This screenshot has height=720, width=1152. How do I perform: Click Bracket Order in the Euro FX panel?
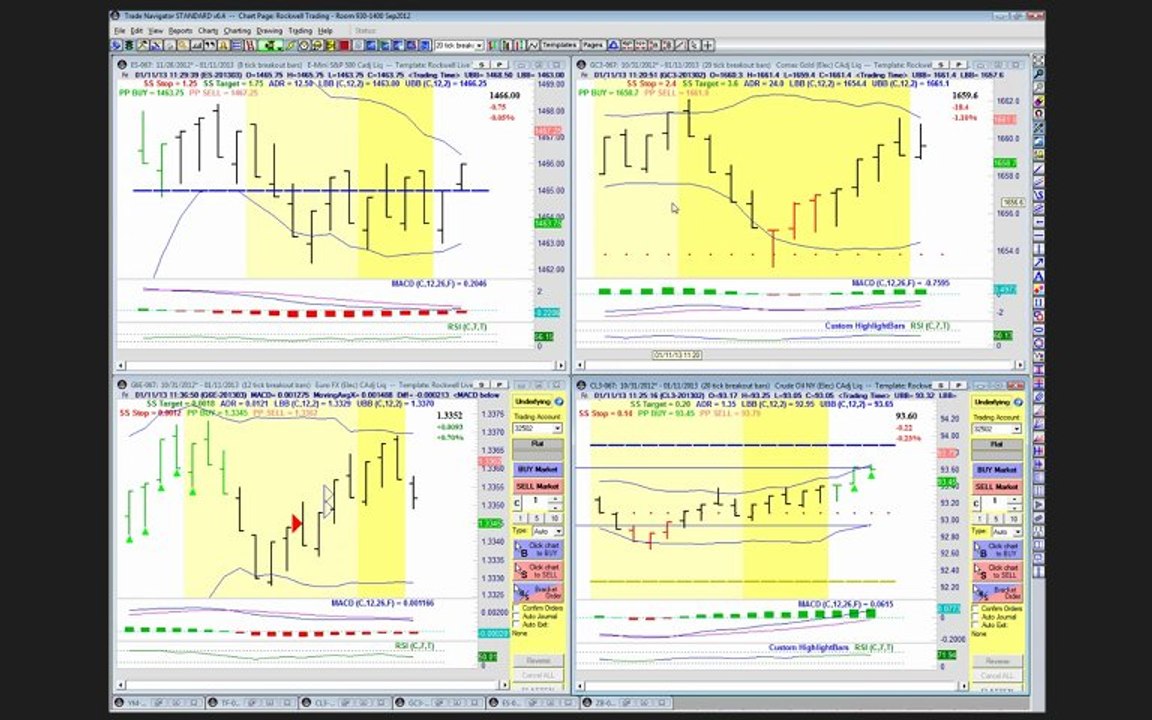538,592
